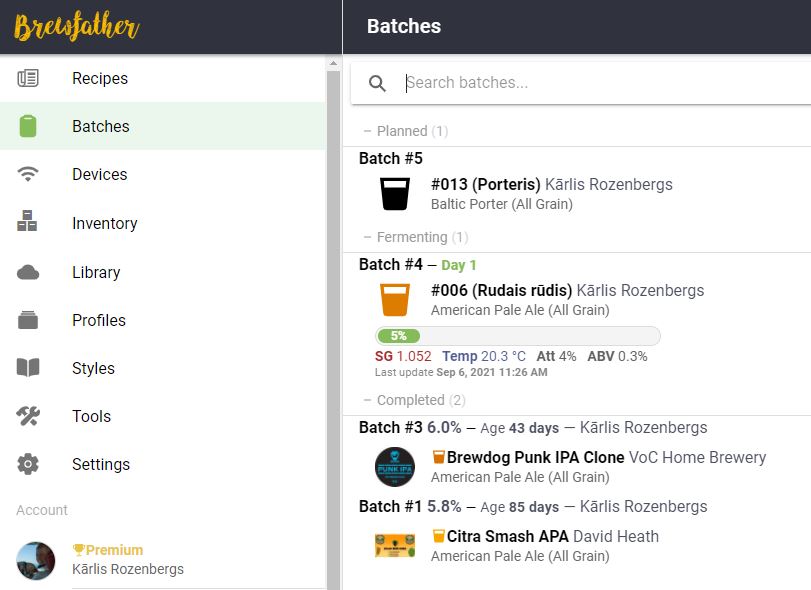811x590 pixels.
Task: Click the Age 43 days label
Action: (x=519, y=428)
